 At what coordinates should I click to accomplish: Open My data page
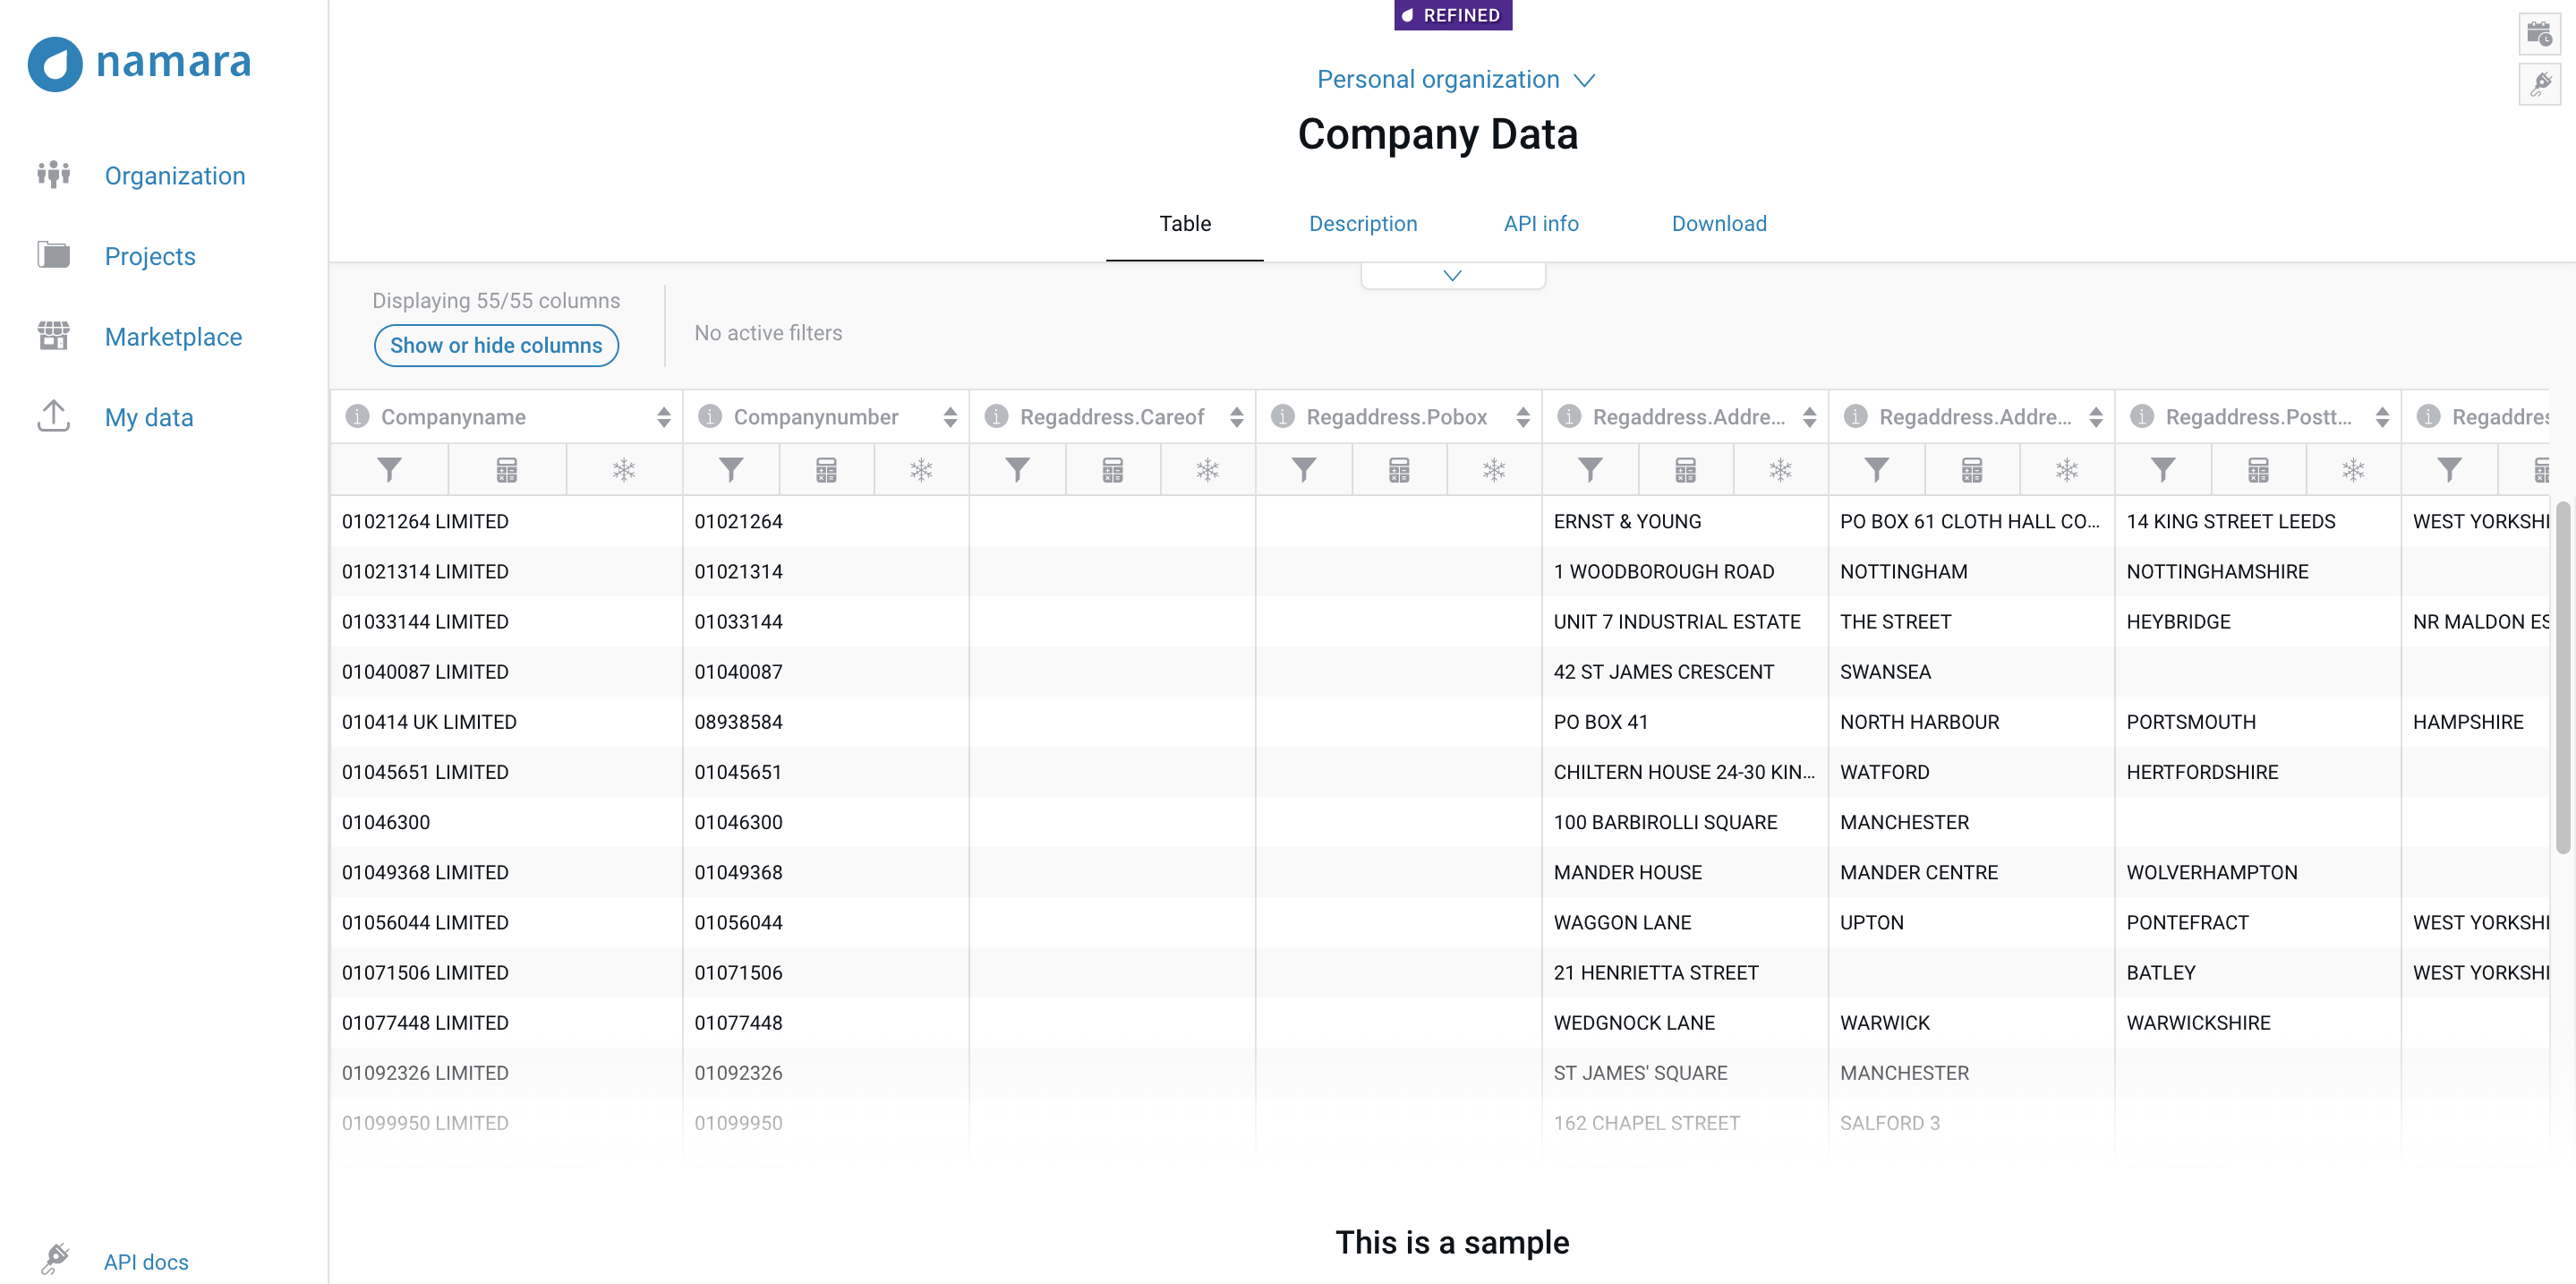[149, 417]
